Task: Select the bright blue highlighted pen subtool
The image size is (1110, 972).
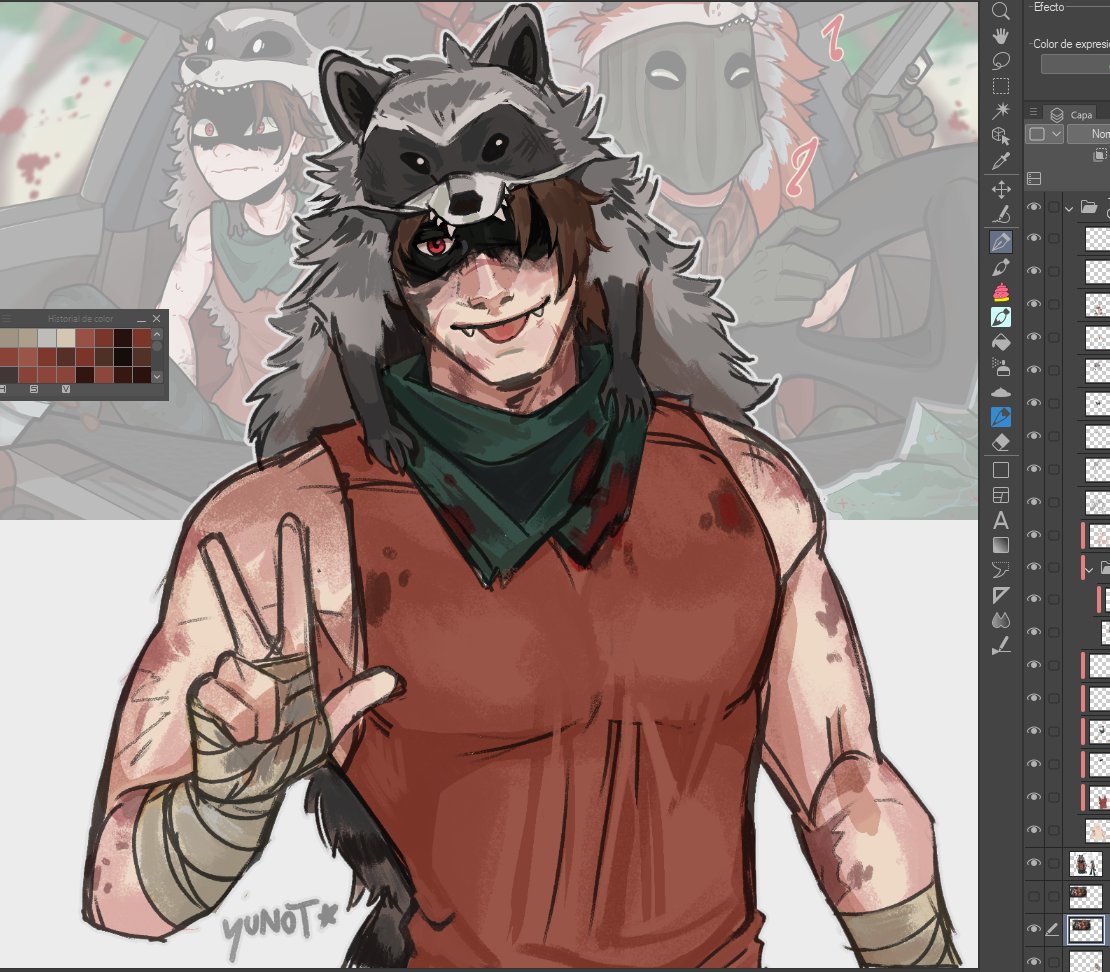Action: (x=1000, y=418)
